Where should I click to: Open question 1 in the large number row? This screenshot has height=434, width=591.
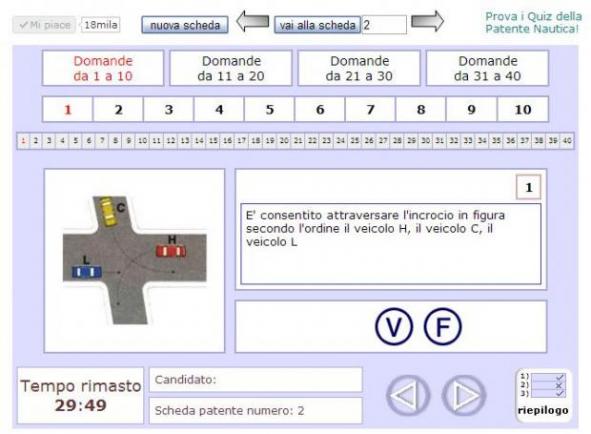(x=68, y=109)
